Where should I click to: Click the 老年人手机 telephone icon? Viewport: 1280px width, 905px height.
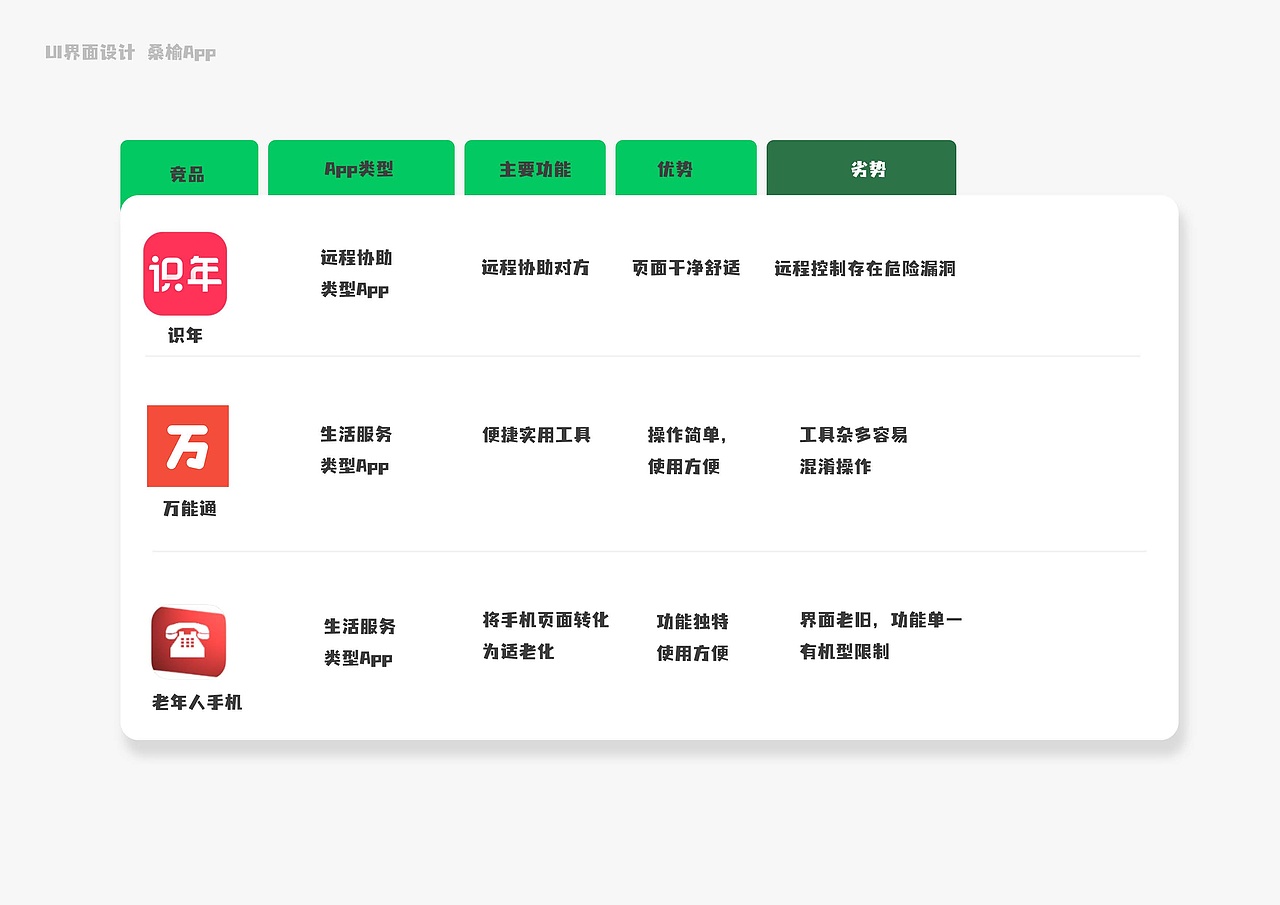coord(189,642)
